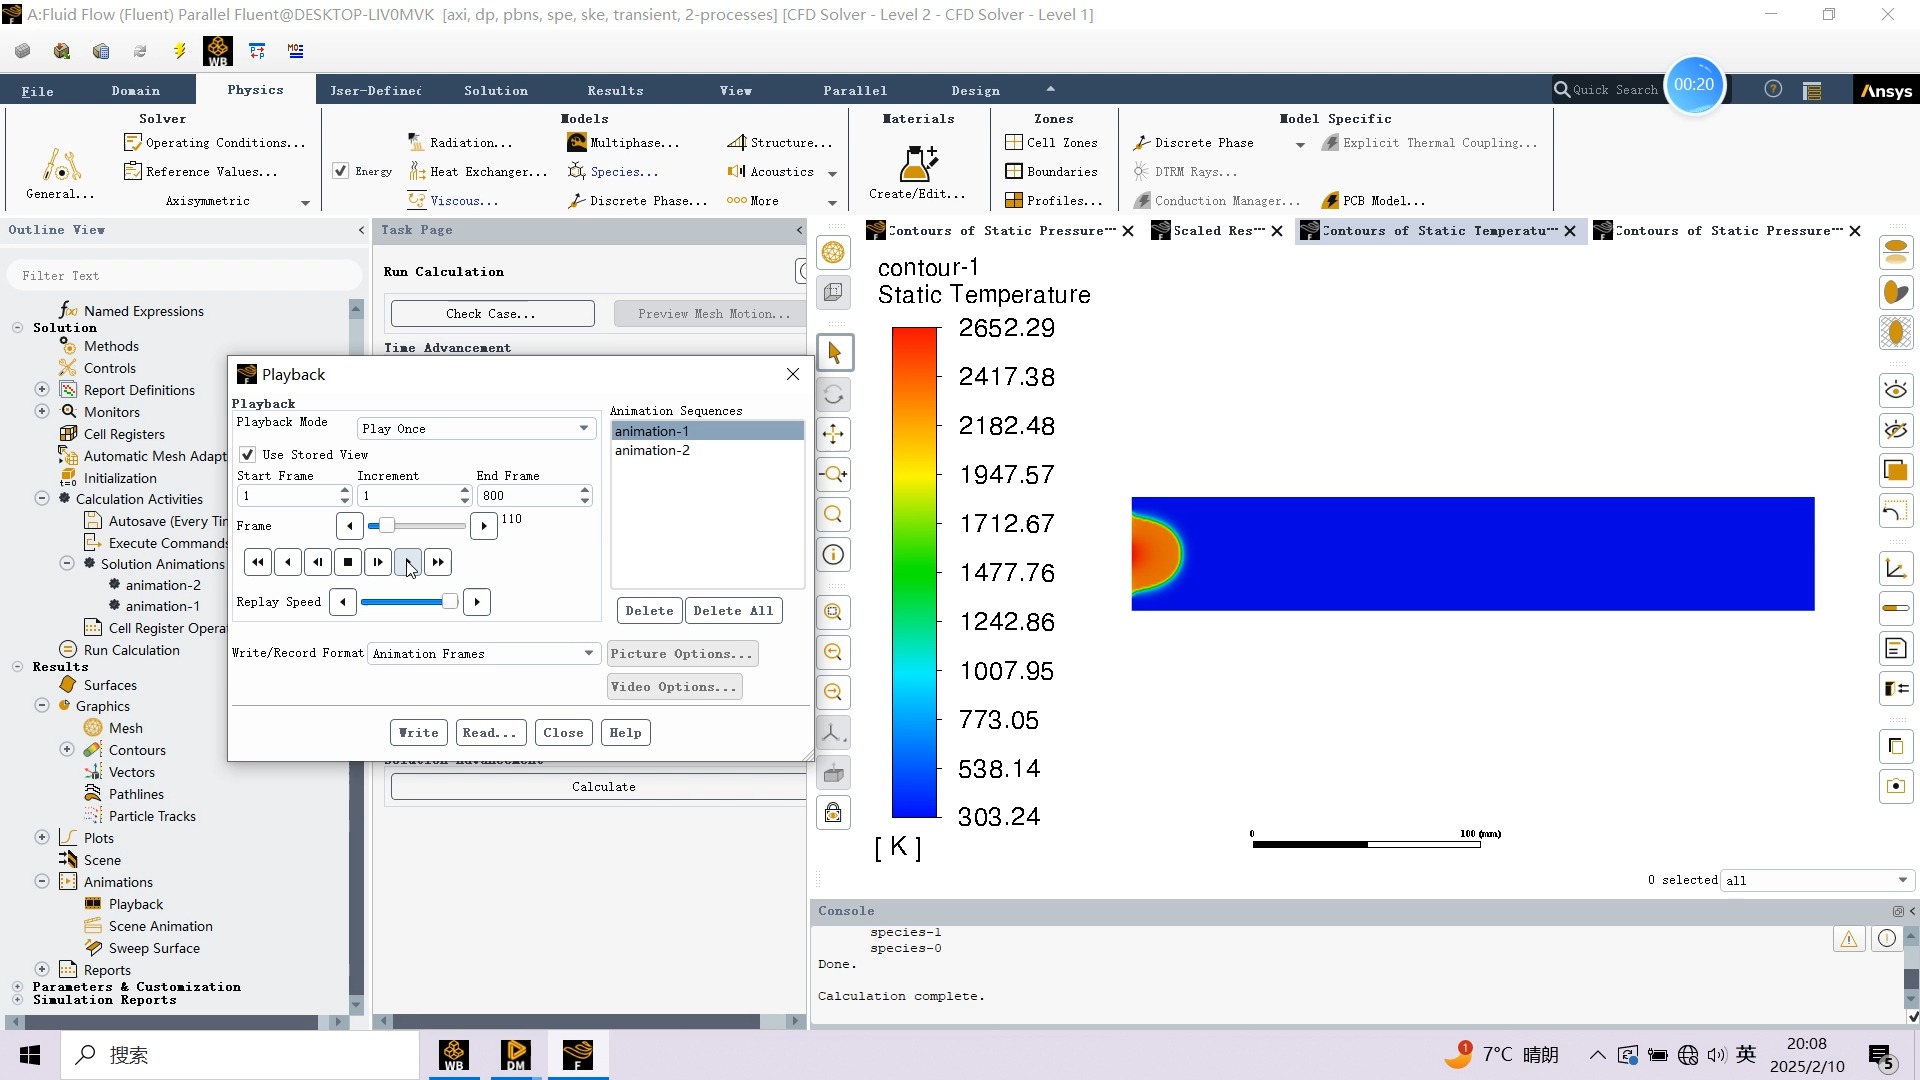Open the General solver settings icon
Image resolution: width=1920 pixels, height=1080 pixels.
61,165
